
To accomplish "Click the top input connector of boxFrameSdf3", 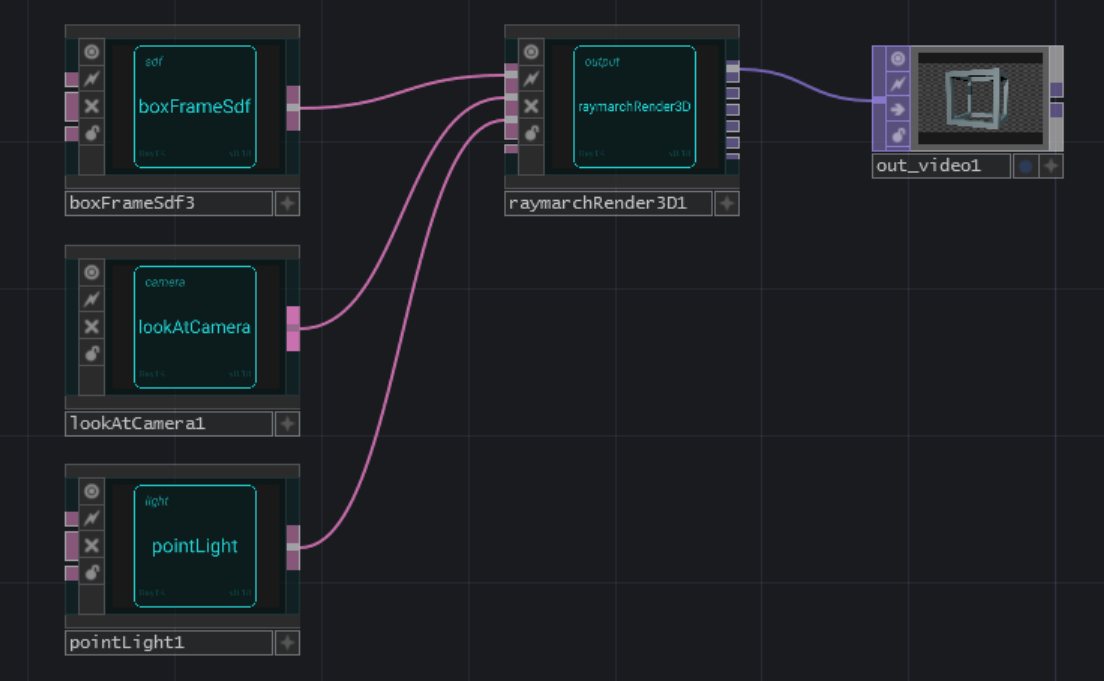I will (x=72, y=80).
